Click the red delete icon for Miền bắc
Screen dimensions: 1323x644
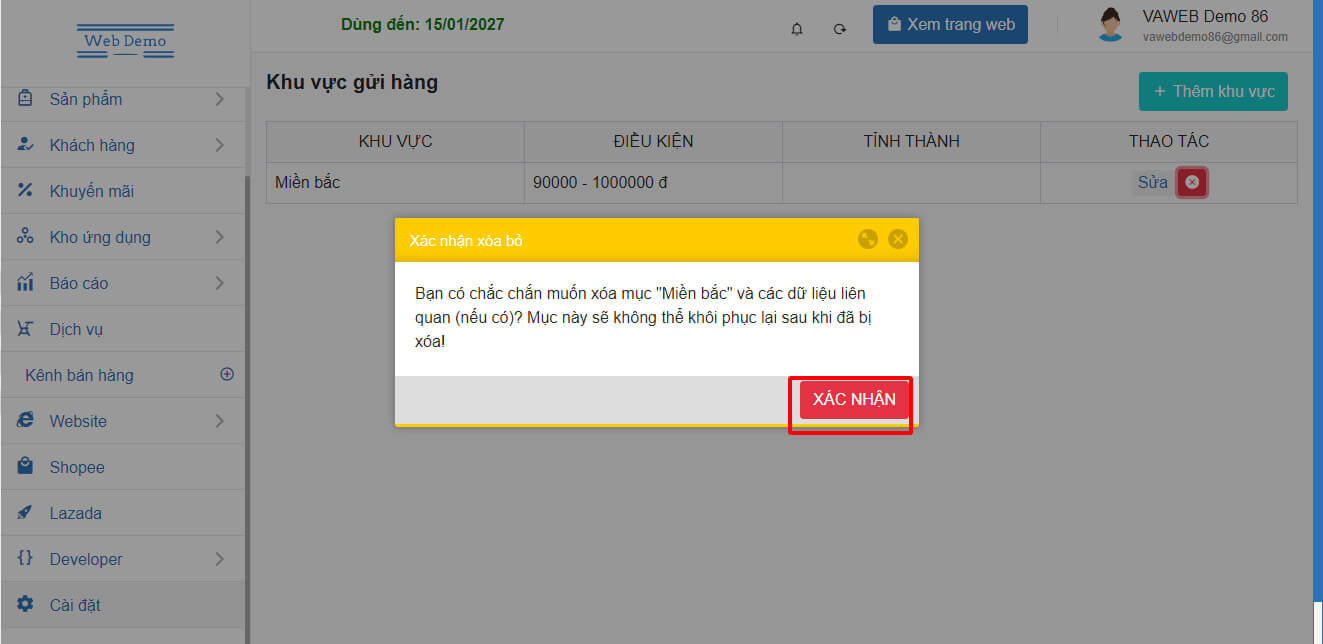pos(1192,182)
